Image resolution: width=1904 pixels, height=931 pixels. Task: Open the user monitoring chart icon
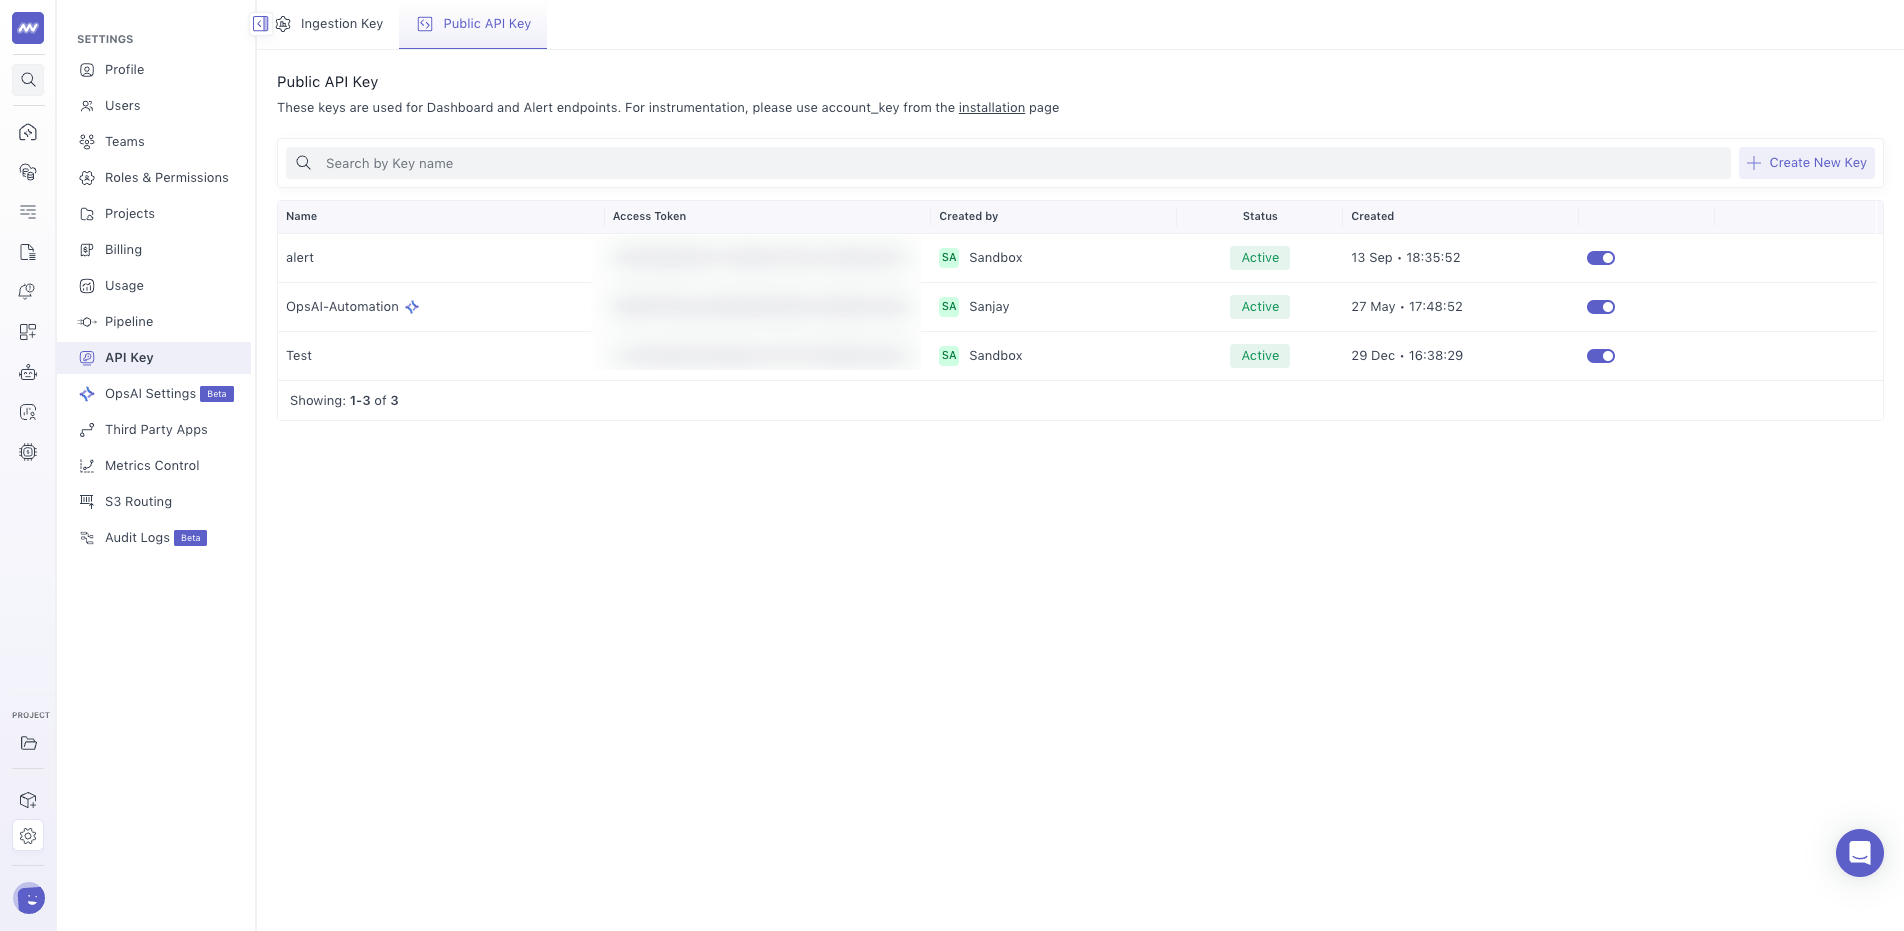click(x=28, y=412)
